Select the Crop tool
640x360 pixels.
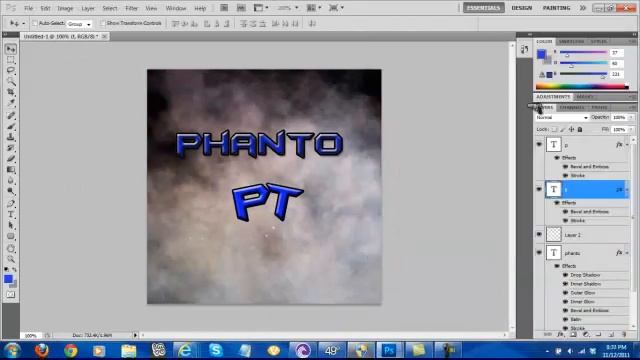[x=11, y=92]
